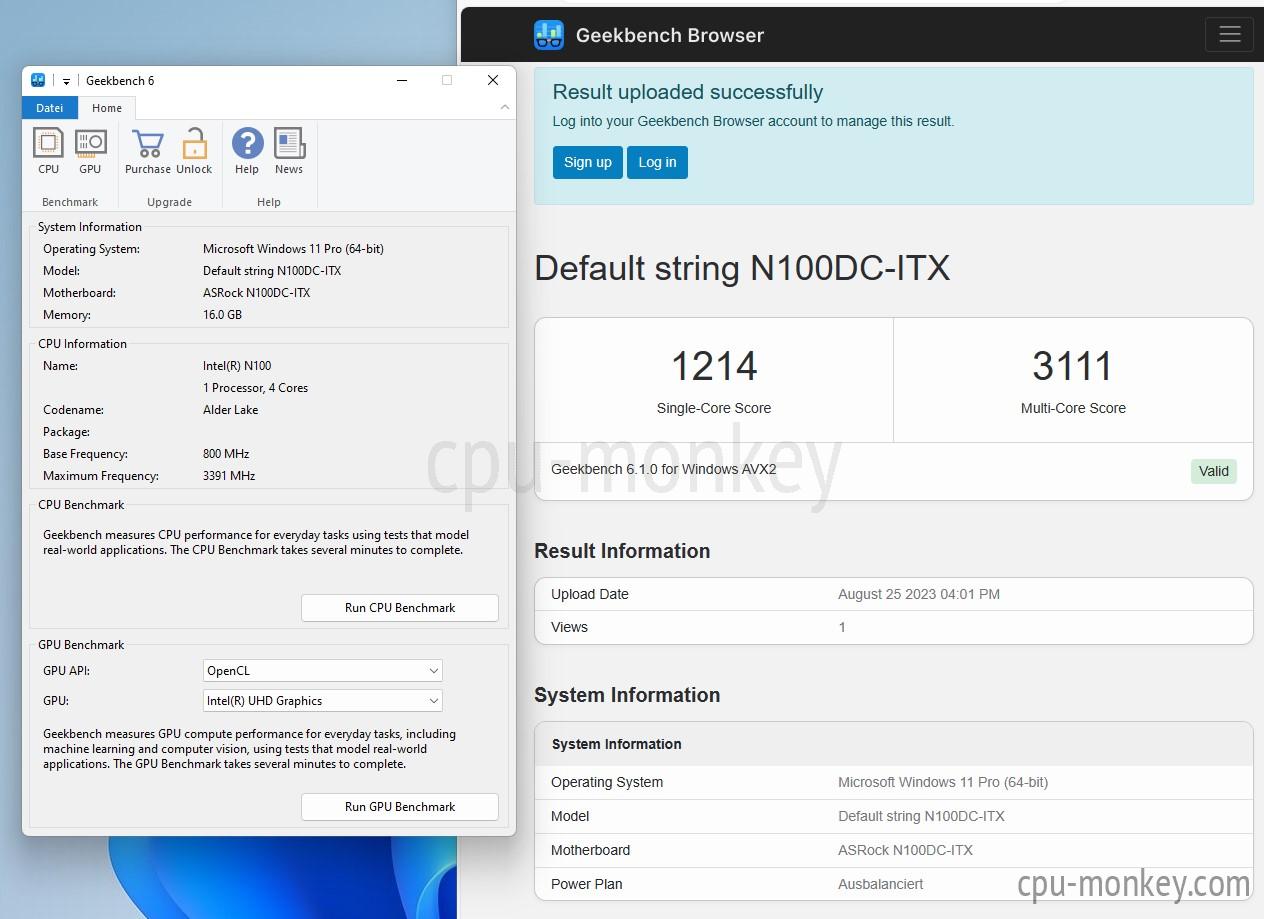The image size is (1264, 919).
Task: Click the 16.0 GB memory value
Action: click(222, 315)
